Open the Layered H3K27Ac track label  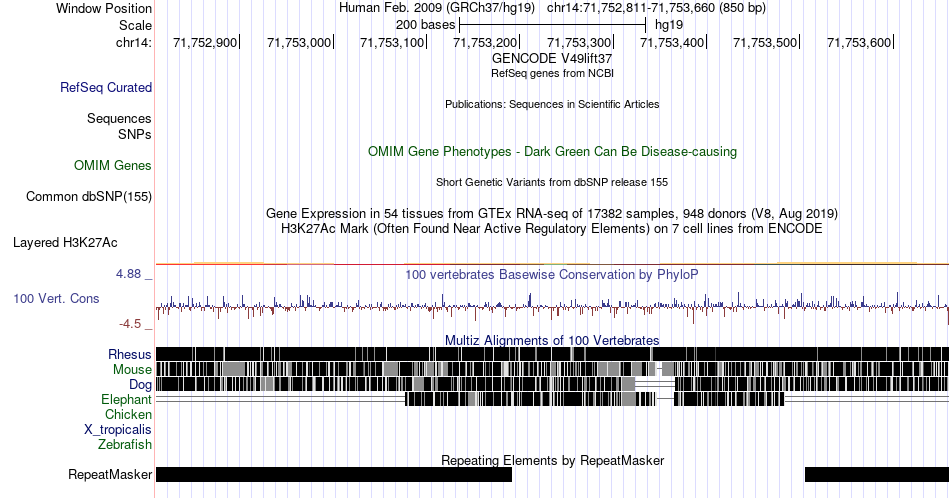tap(65, 242)
